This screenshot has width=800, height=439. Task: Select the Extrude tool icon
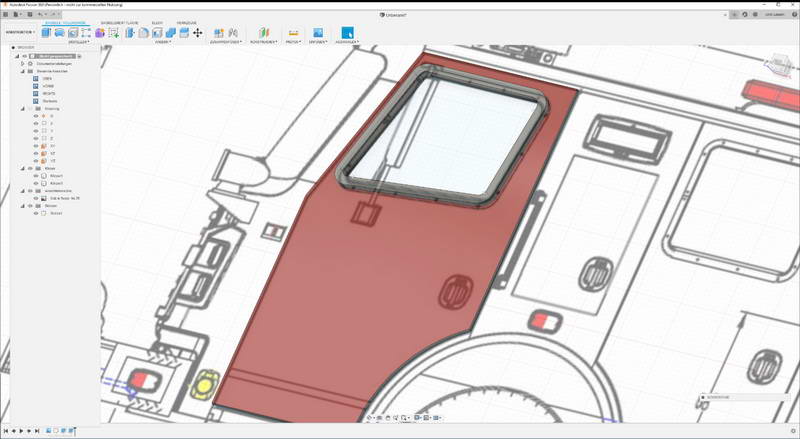tap(46, 33)
